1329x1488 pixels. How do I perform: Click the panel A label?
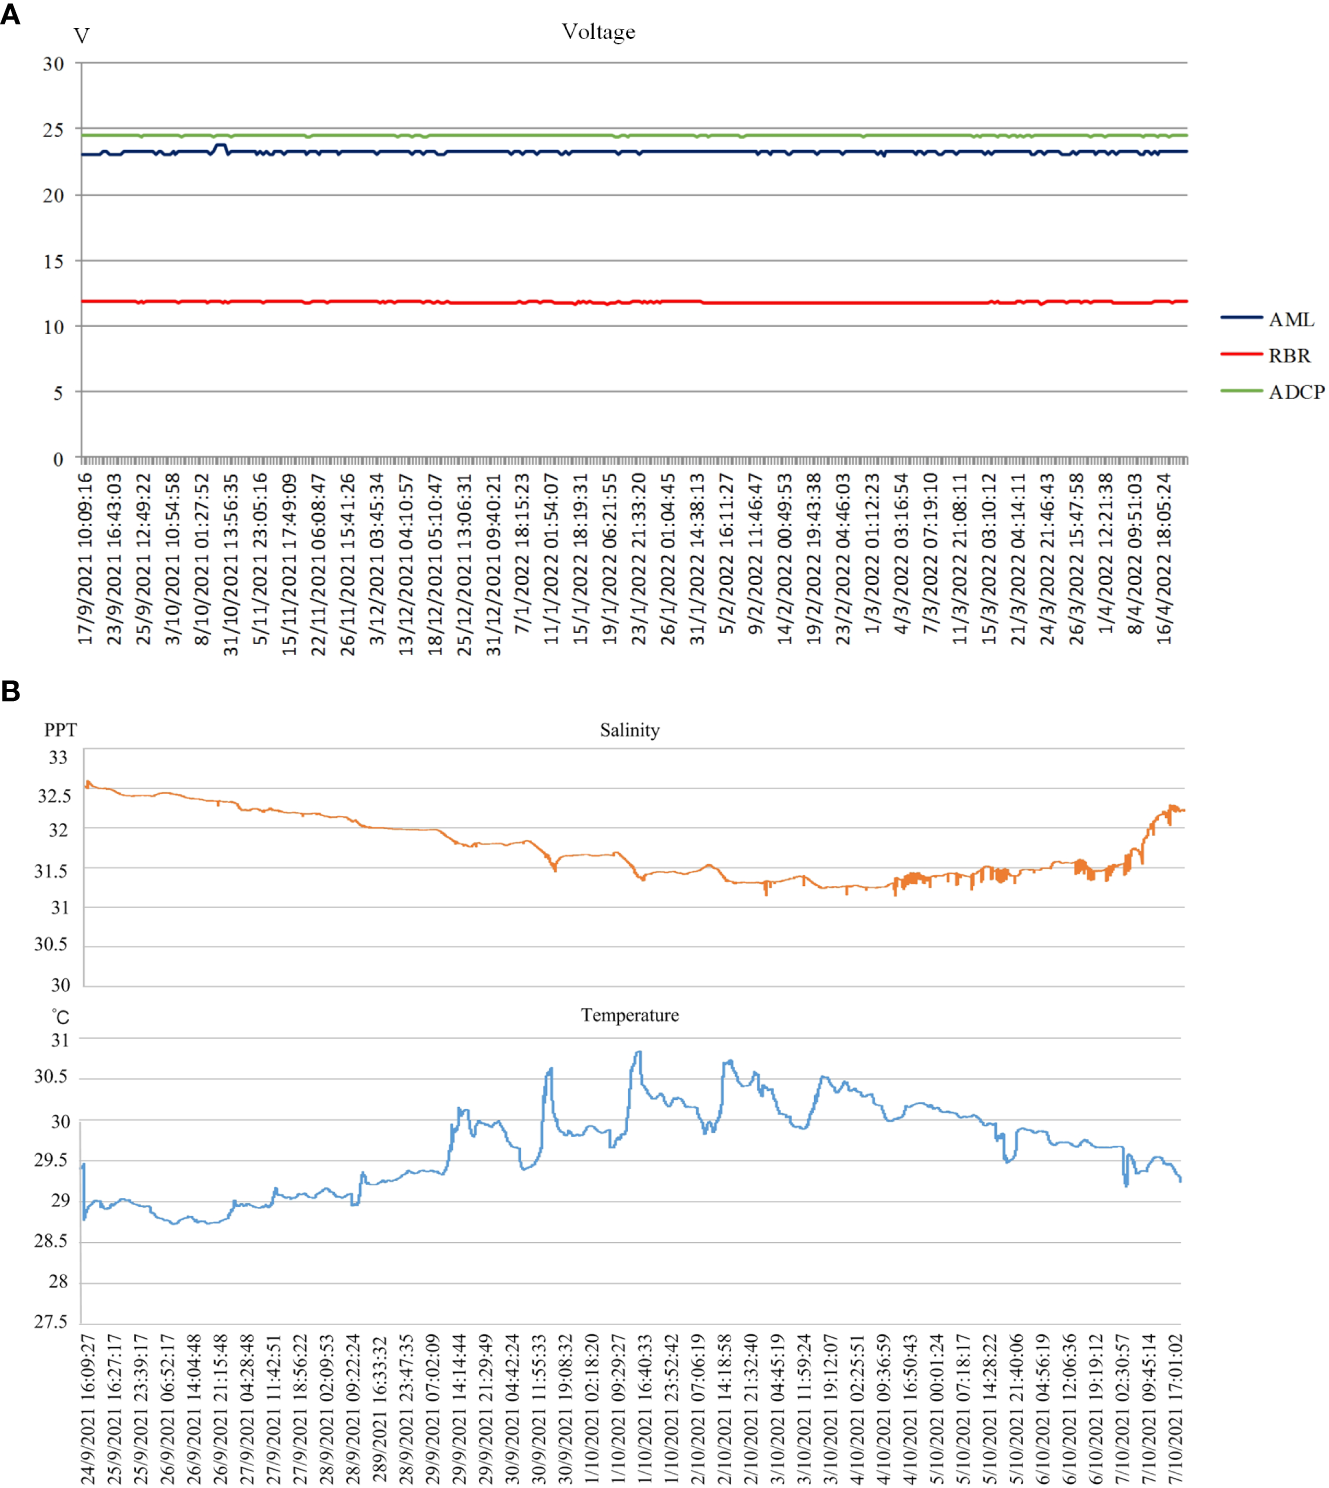(11, 14)
